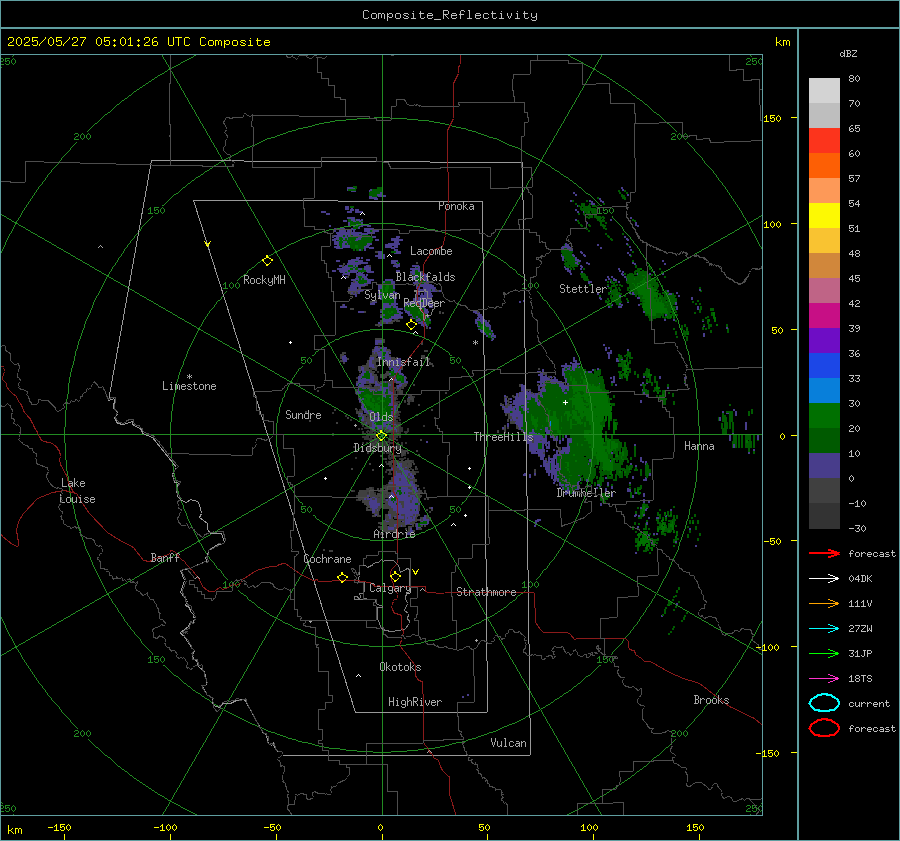Click the HighRiver label

[415, 702]
